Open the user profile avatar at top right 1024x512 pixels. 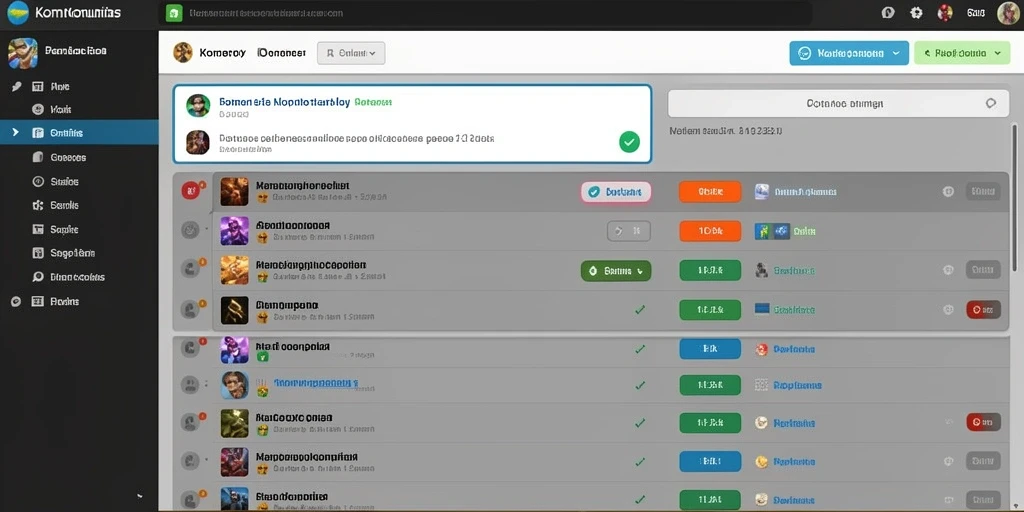[1008, 13]
